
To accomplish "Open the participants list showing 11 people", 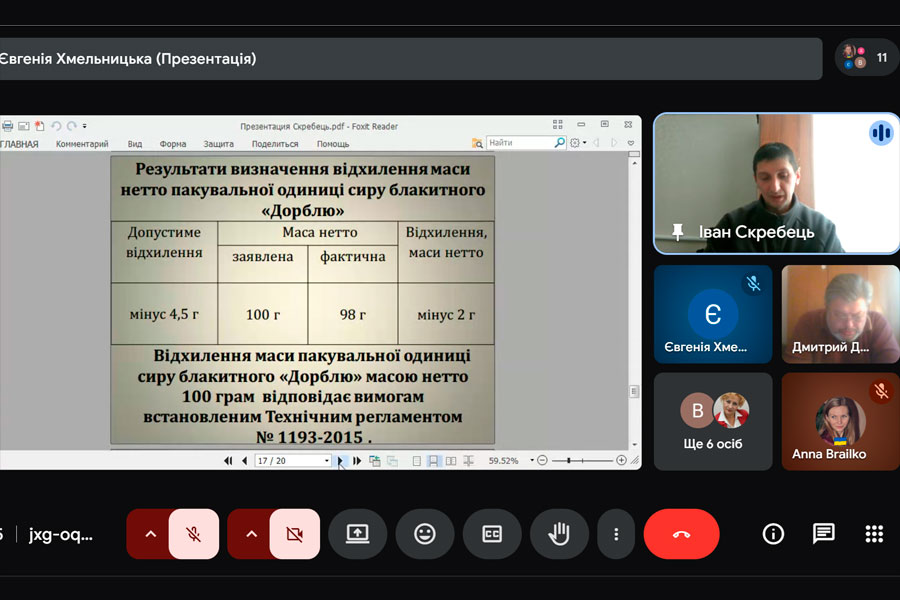I will [867, 57].
